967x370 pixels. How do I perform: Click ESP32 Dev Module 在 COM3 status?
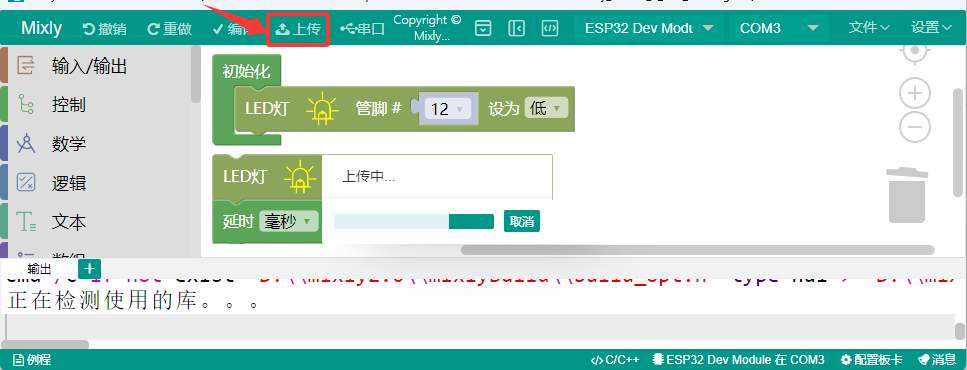[x=739, y=360]
